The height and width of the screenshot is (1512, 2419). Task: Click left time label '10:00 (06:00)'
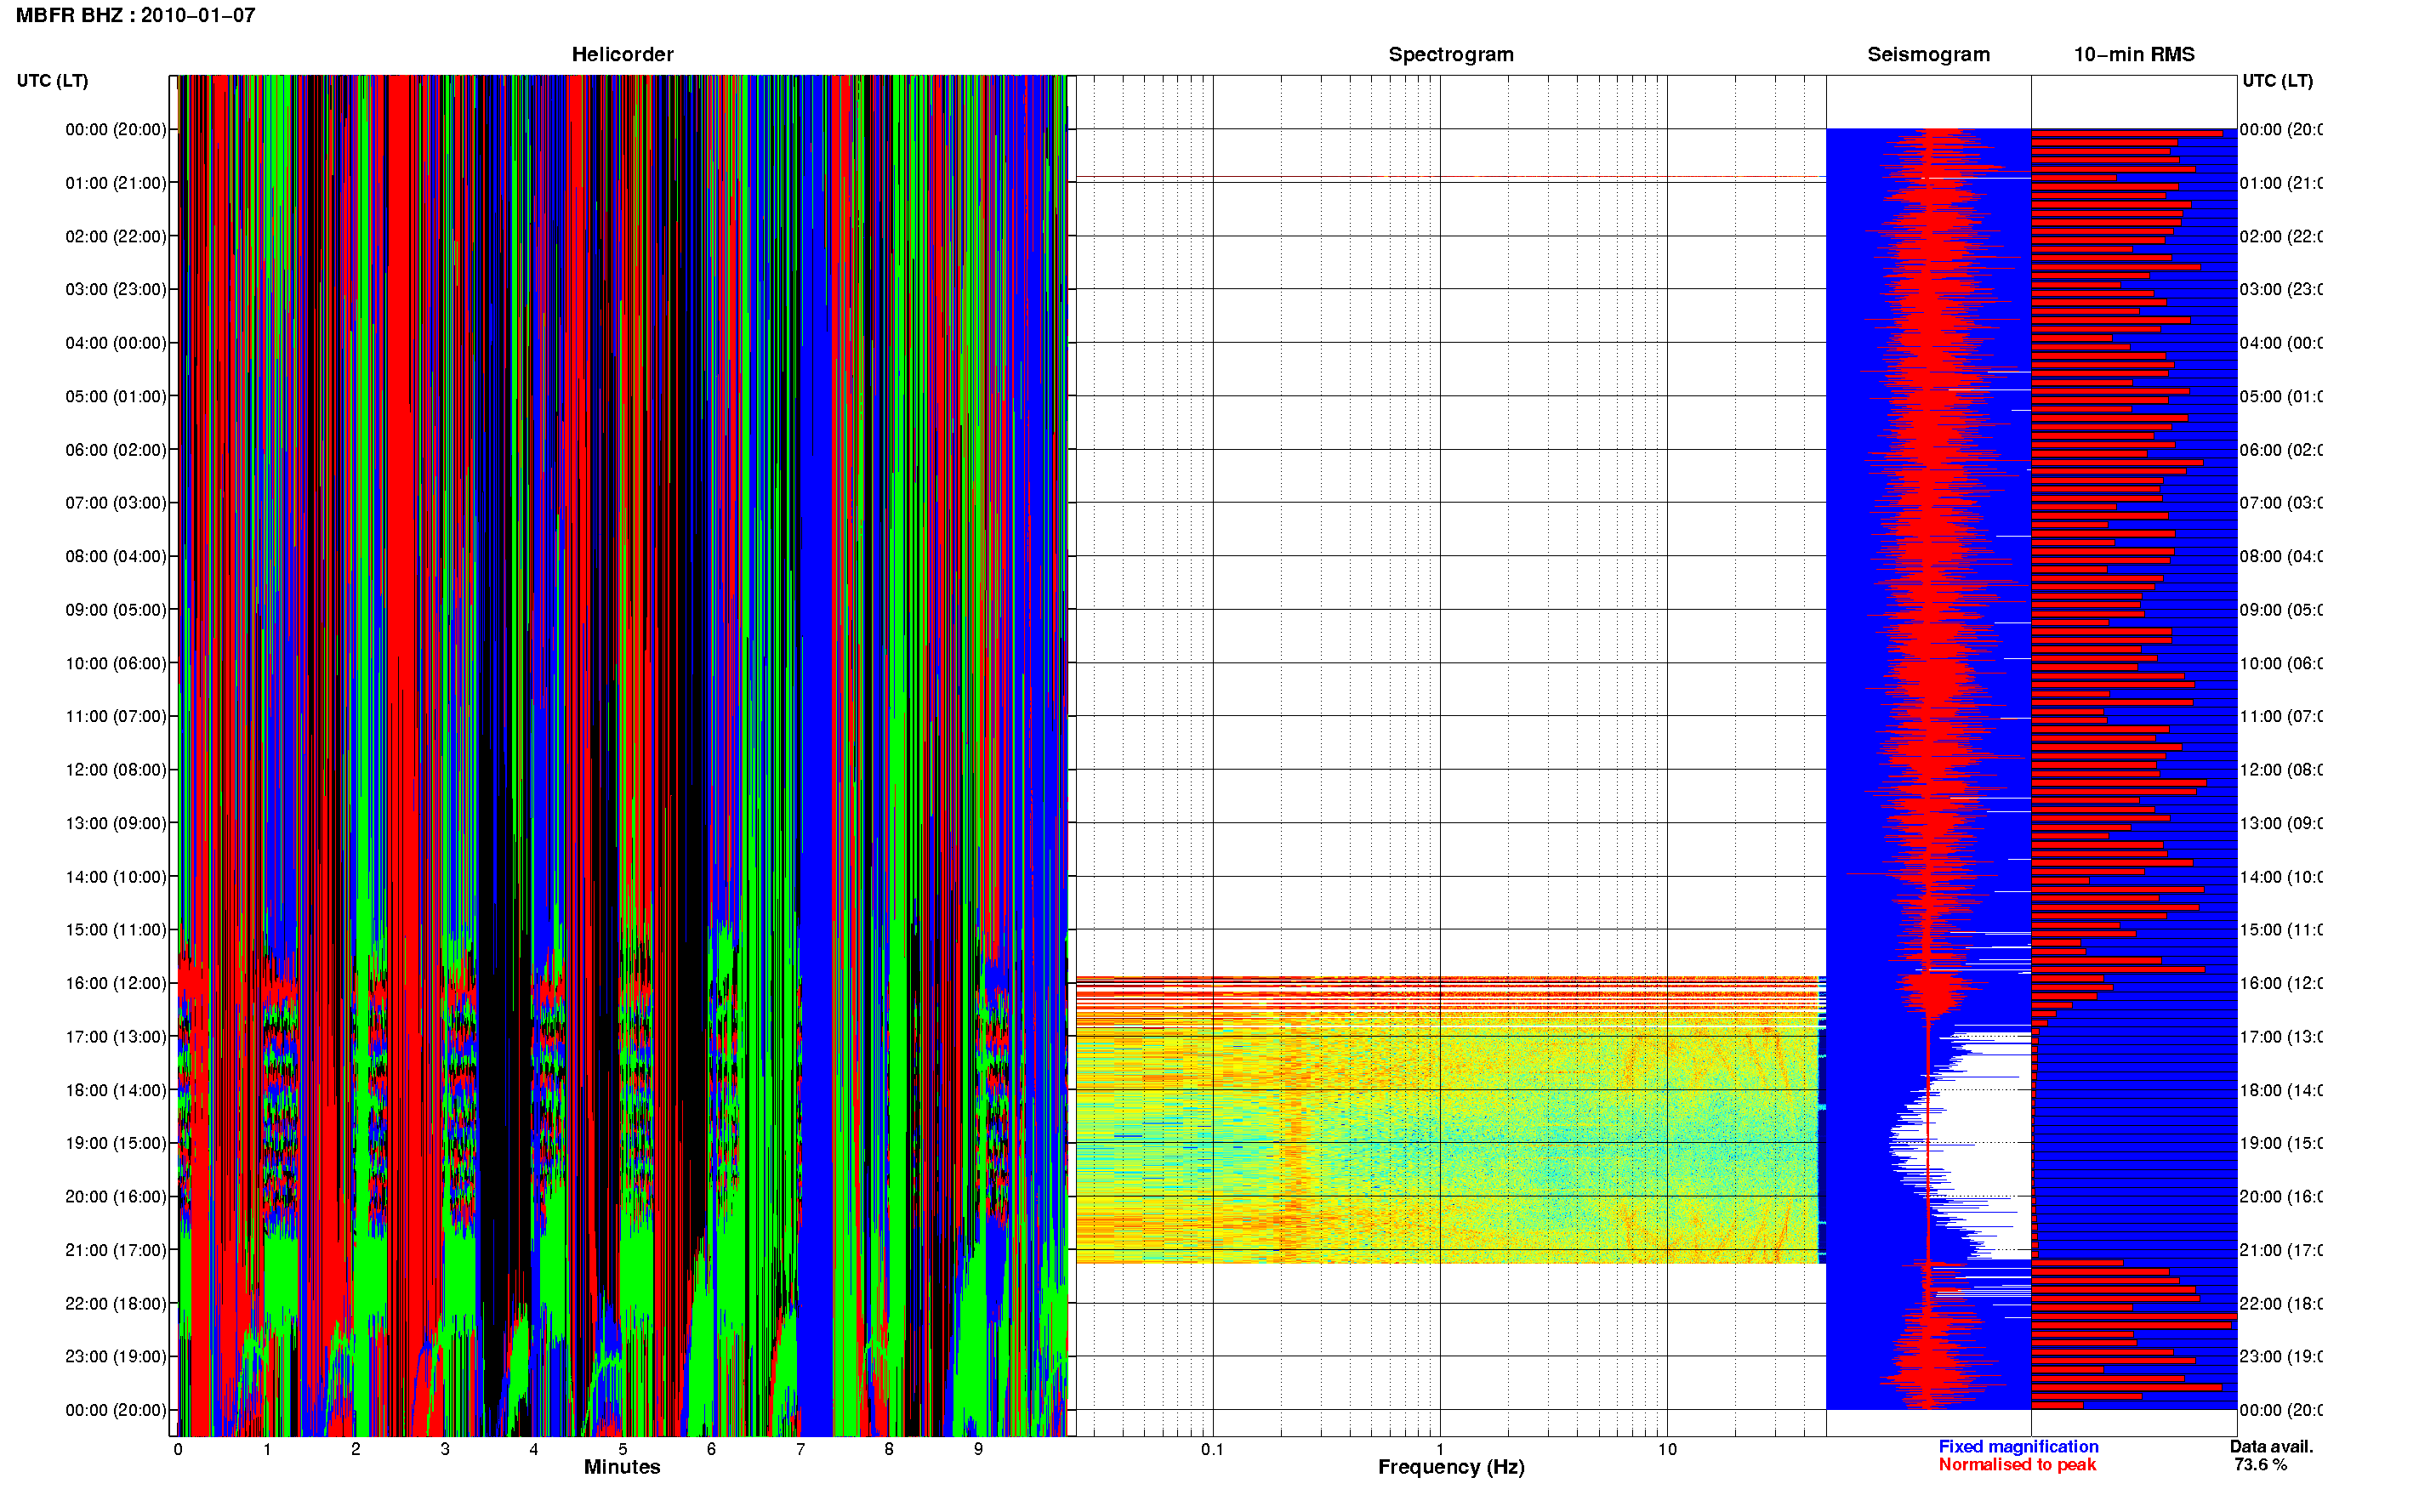point(116,663)
